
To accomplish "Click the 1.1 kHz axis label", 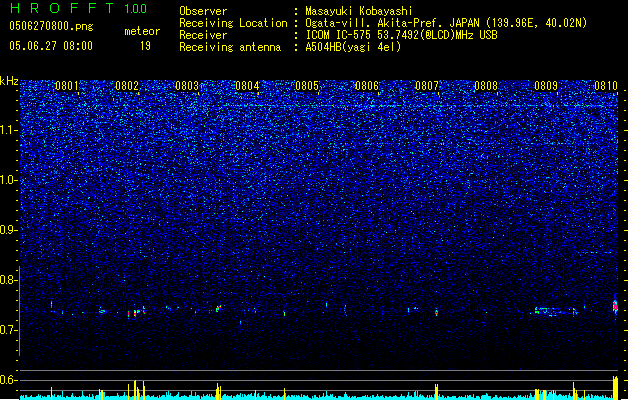I will pyautogui.click(x=9, y=130).
